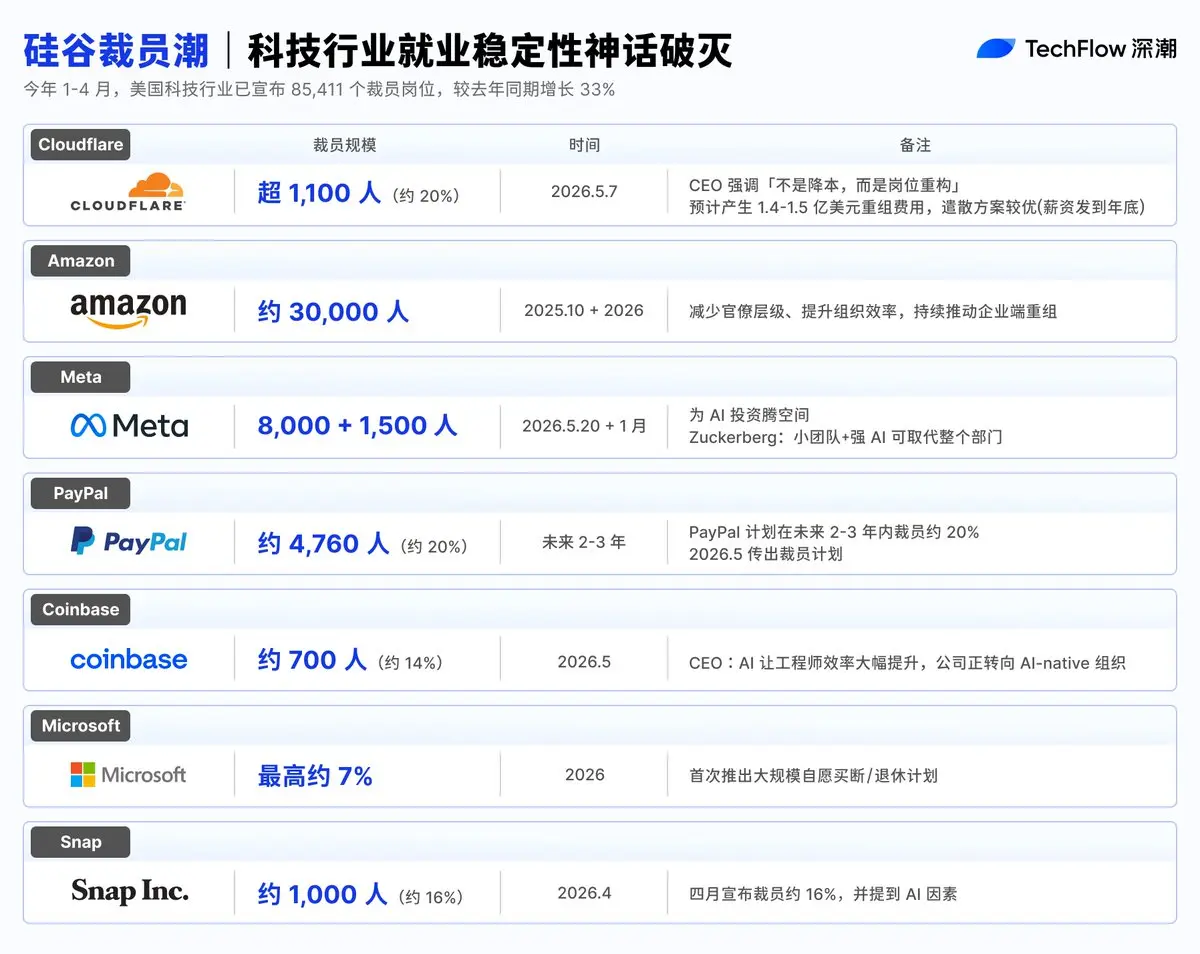Click (约 14%) in Coinbase row
This screenshot has height=954, width=1200.
(410, 663)
